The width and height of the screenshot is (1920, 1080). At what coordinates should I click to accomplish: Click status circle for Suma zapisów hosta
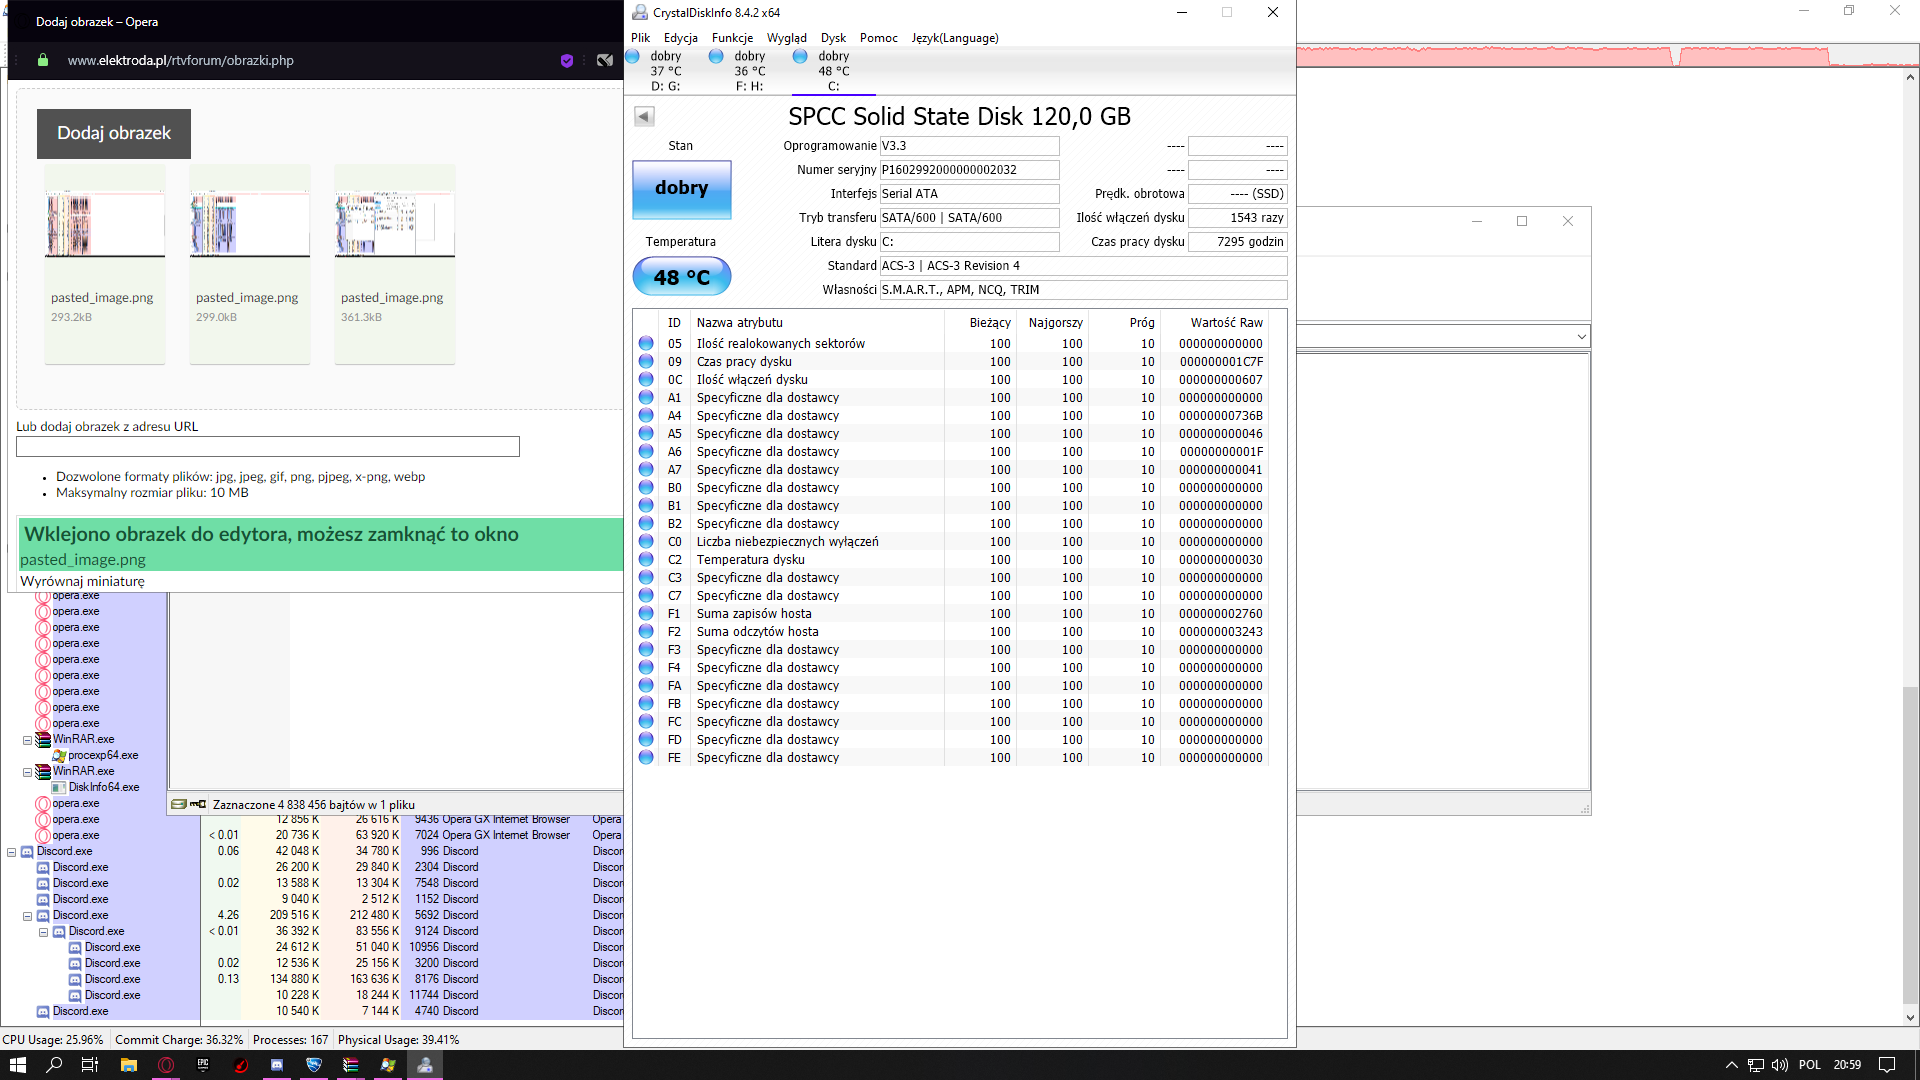pyautogui.click(x=646, y=614)
